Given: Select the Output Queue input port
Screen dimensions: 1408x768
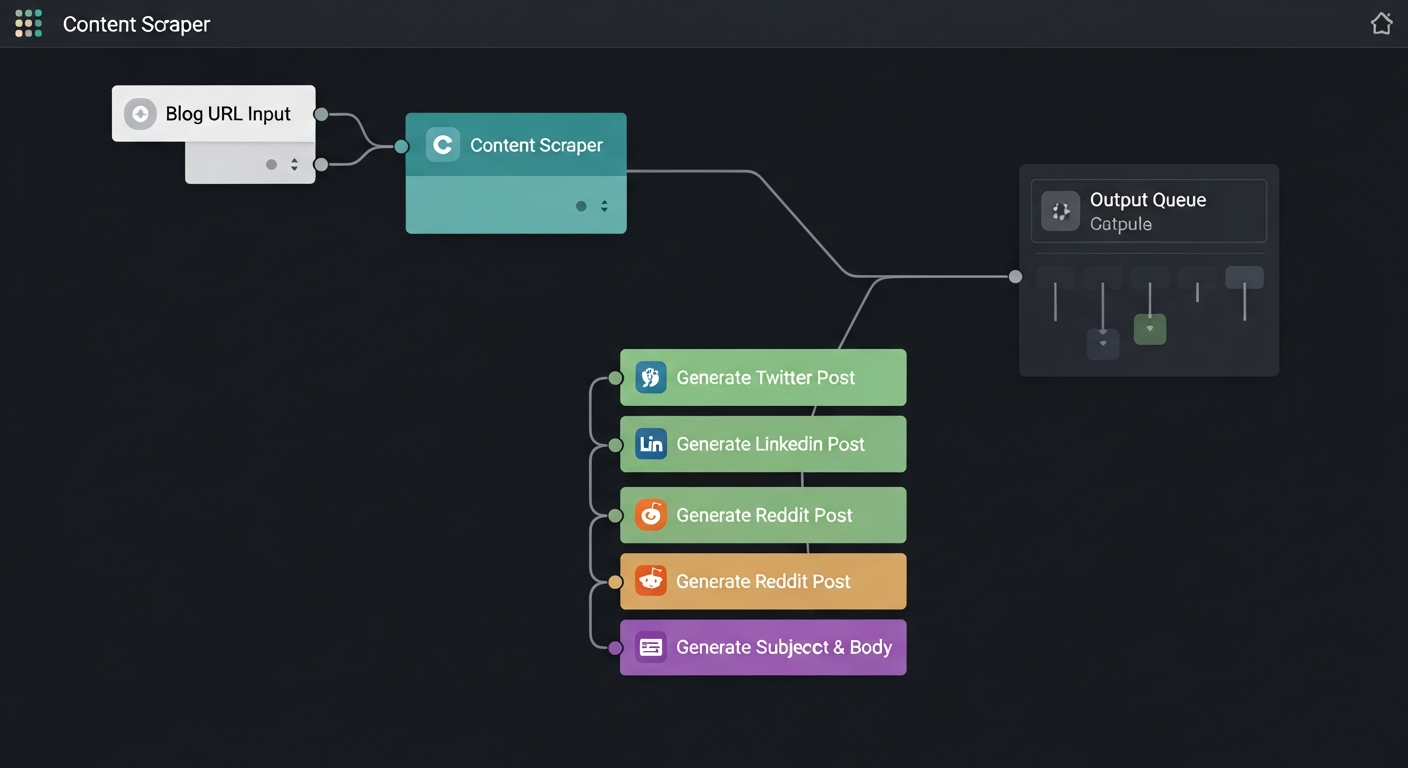Looking at the screenshot, I should click(1015, 276).
